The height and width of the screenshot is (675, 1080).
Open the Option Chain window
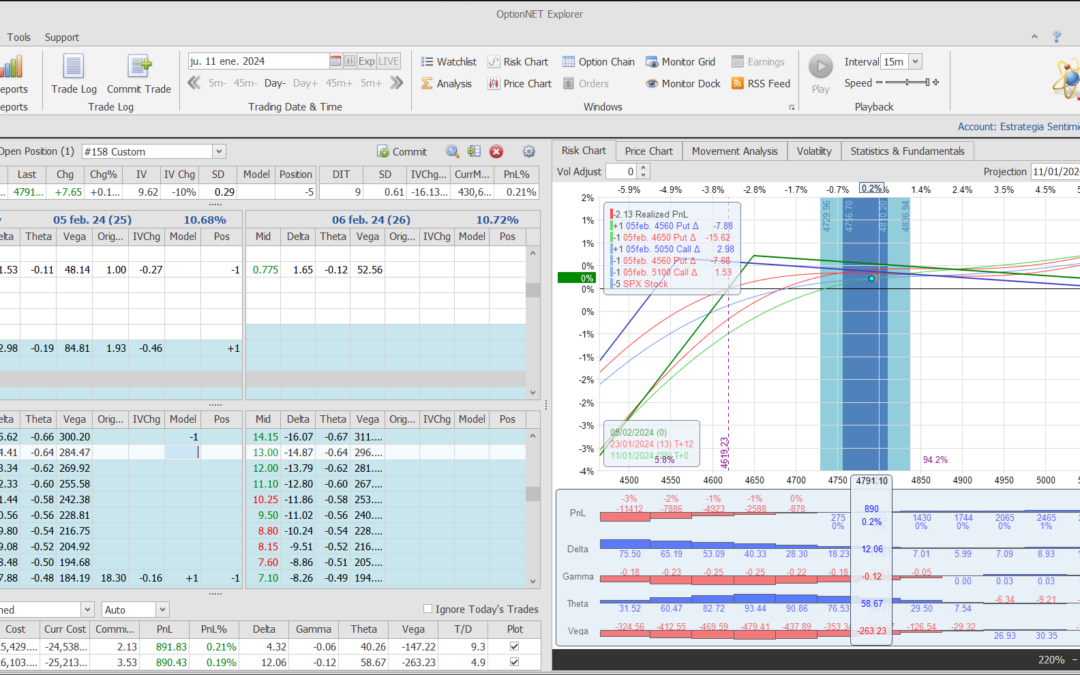tap(598, 62)
